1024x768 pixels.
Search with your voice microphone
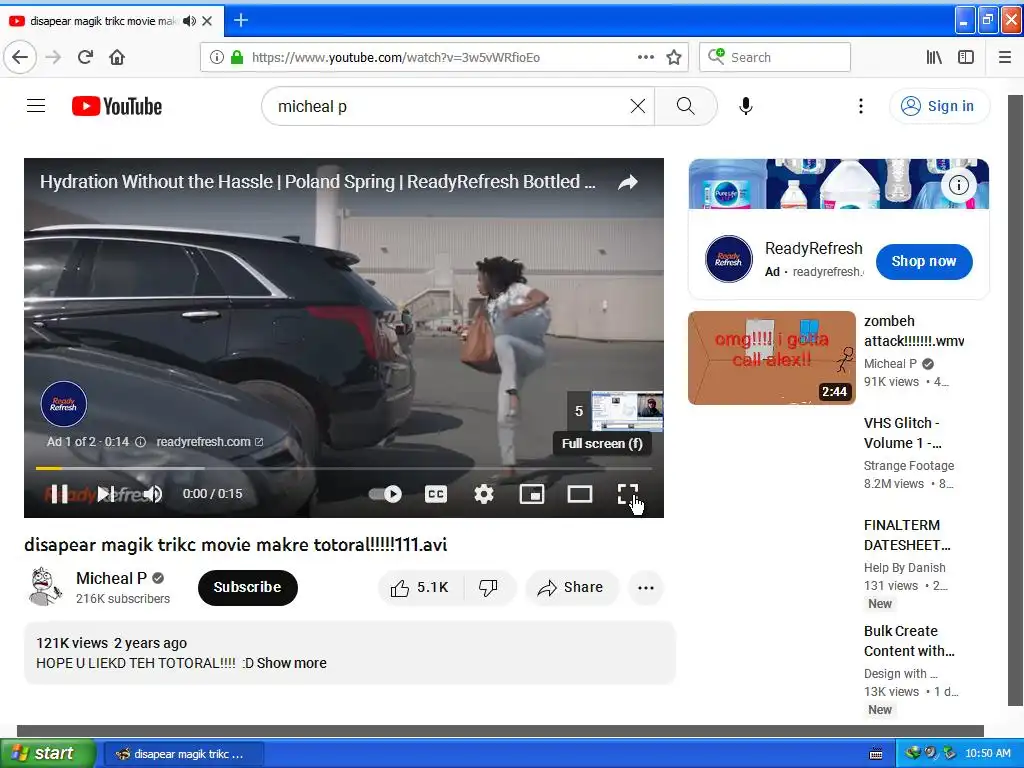pyautogui.click(x=746, y=106)
